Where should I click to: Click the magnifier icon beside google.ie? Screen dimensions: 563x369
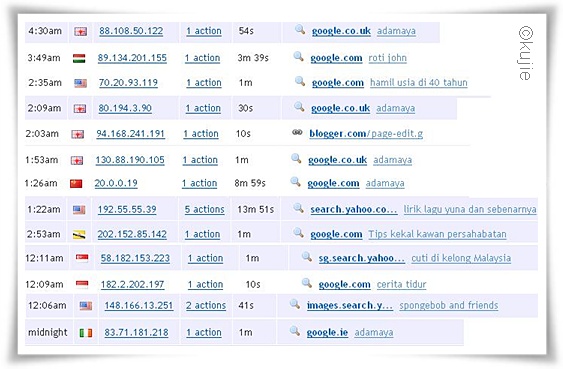(295, 331)
